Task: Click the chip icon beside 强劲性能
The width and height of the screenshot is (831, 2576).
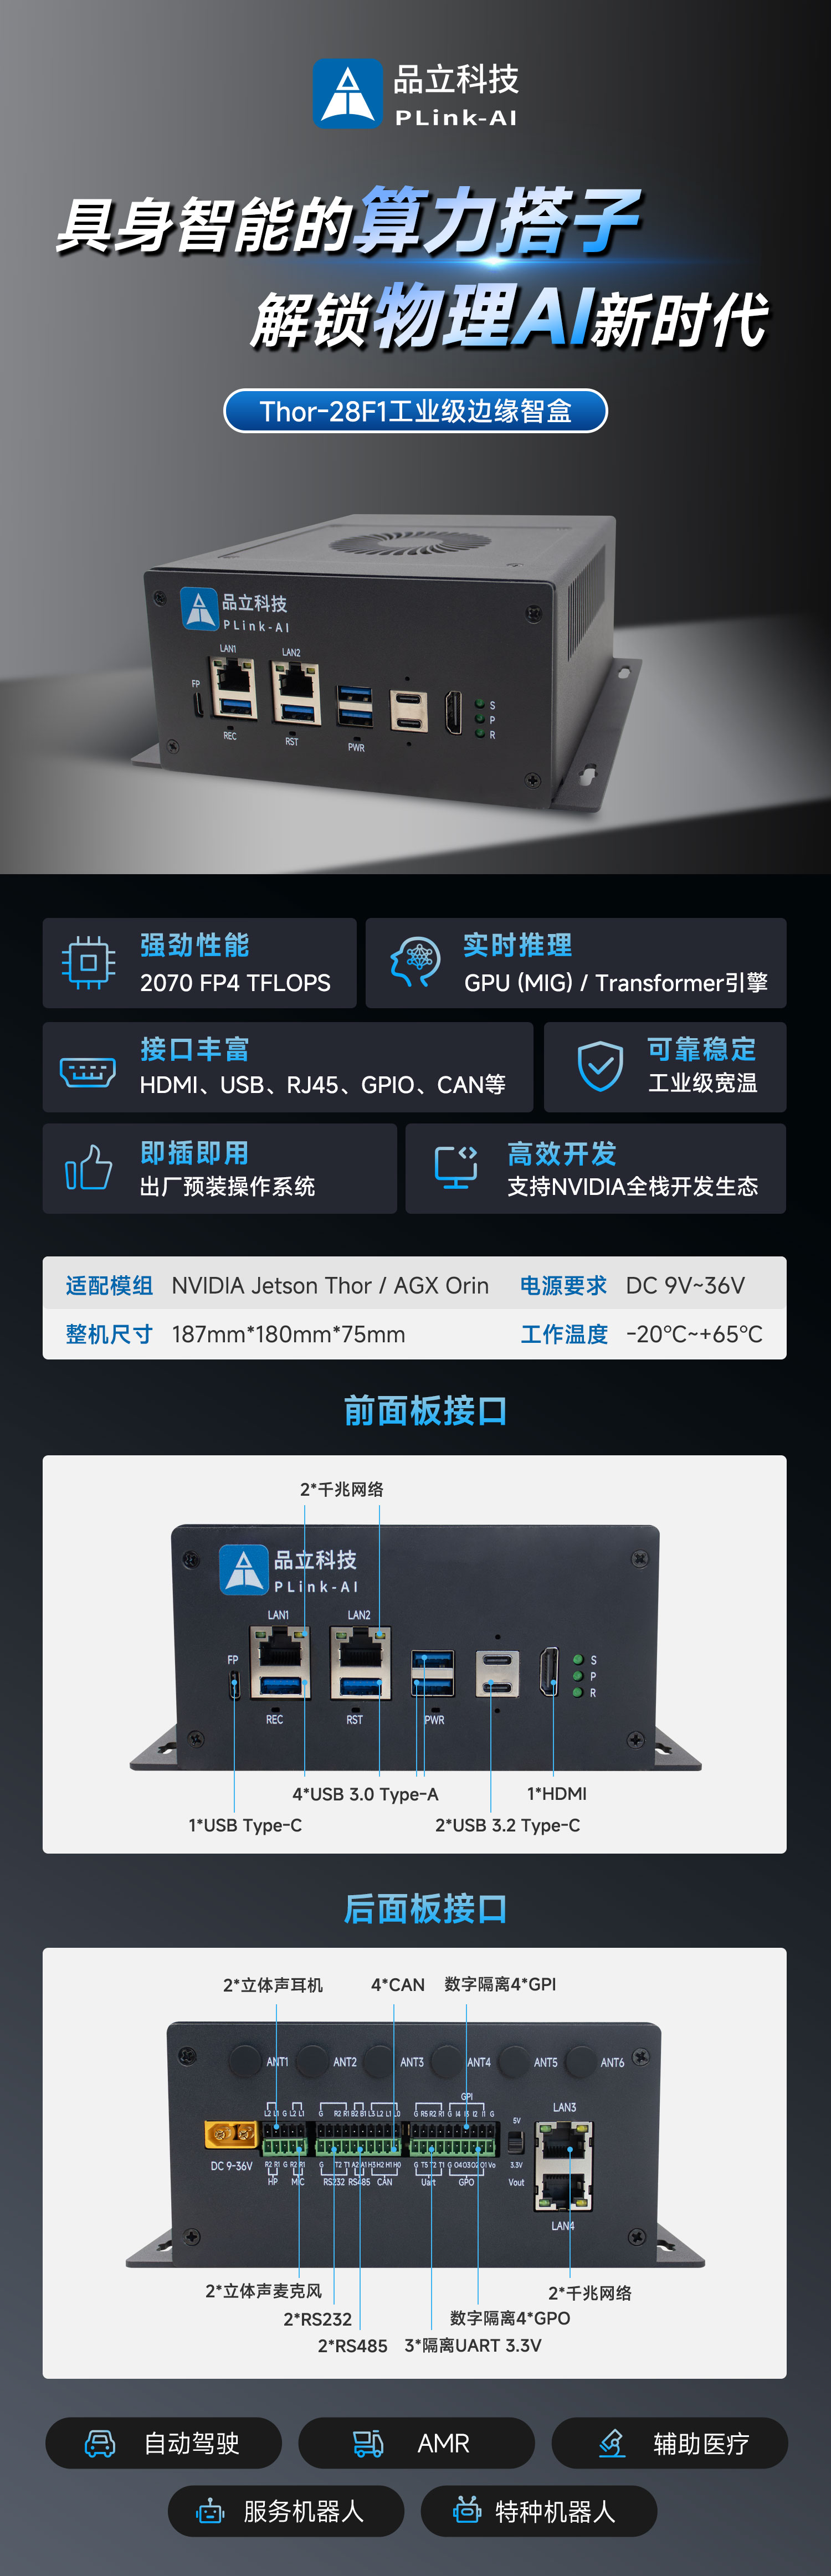Action: (89, 963)
